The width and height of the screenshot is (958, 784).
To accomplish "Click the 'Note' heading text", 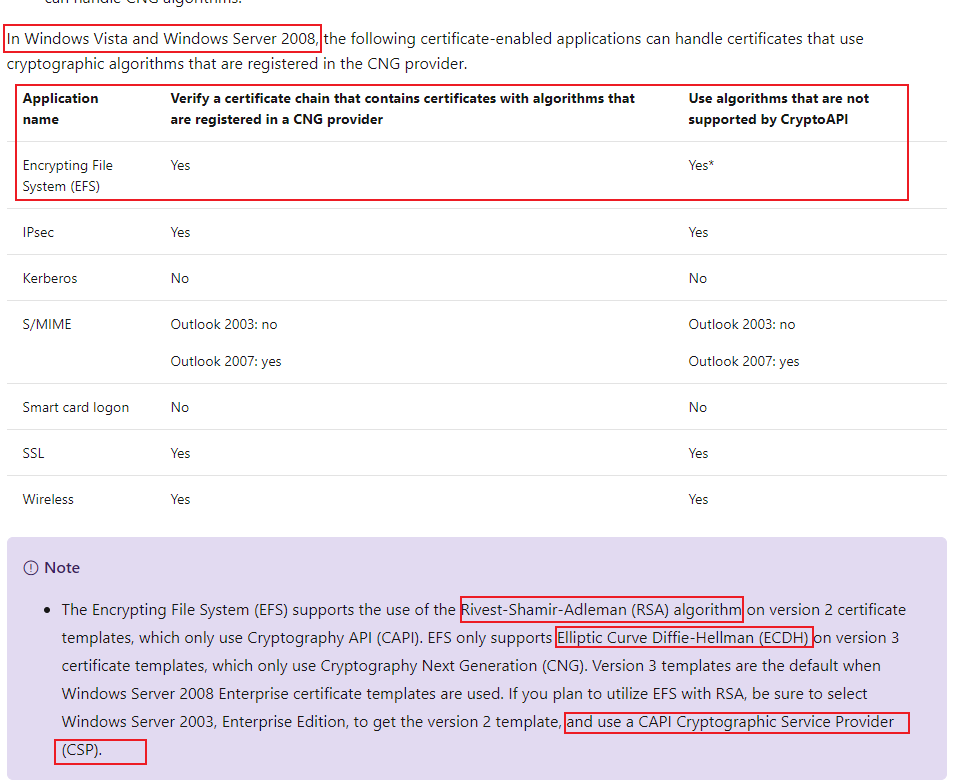I will click(62, 568).
